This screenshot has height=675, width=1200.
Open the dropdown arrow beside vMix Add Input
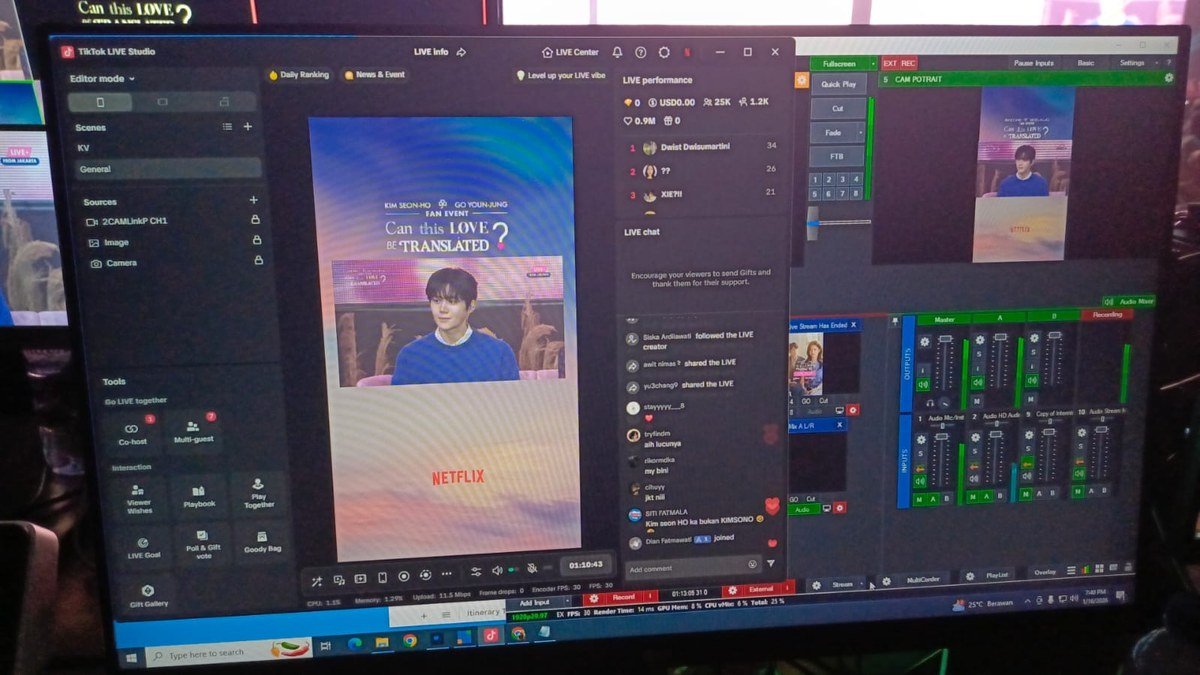point(568,601)
